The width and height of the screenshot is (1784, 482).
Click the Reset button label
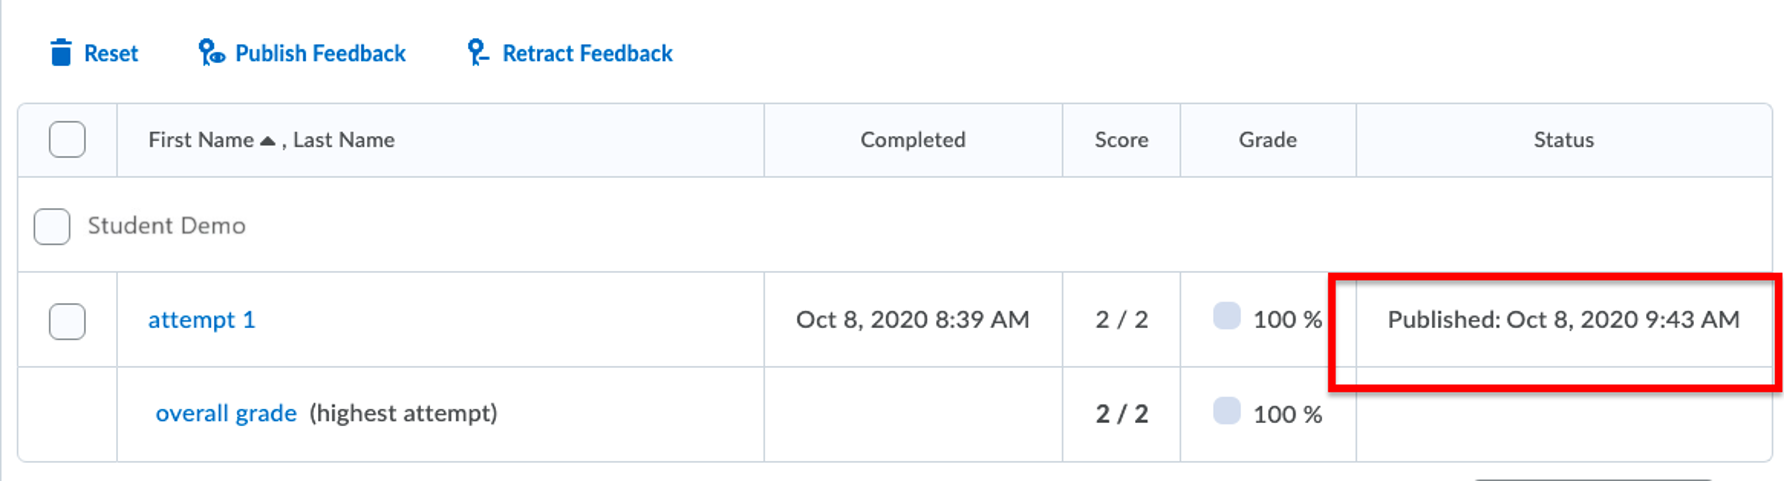(x=111, y=53)
